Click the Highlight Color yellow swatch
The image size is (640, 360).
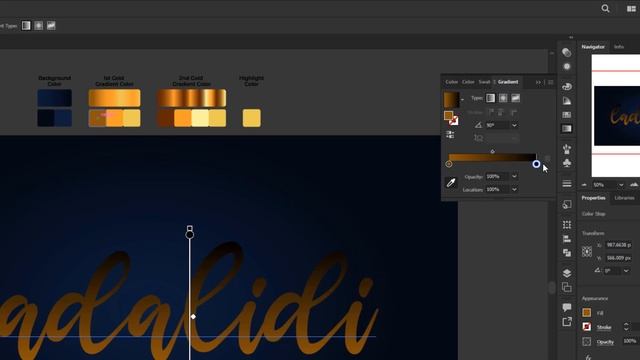251,118
